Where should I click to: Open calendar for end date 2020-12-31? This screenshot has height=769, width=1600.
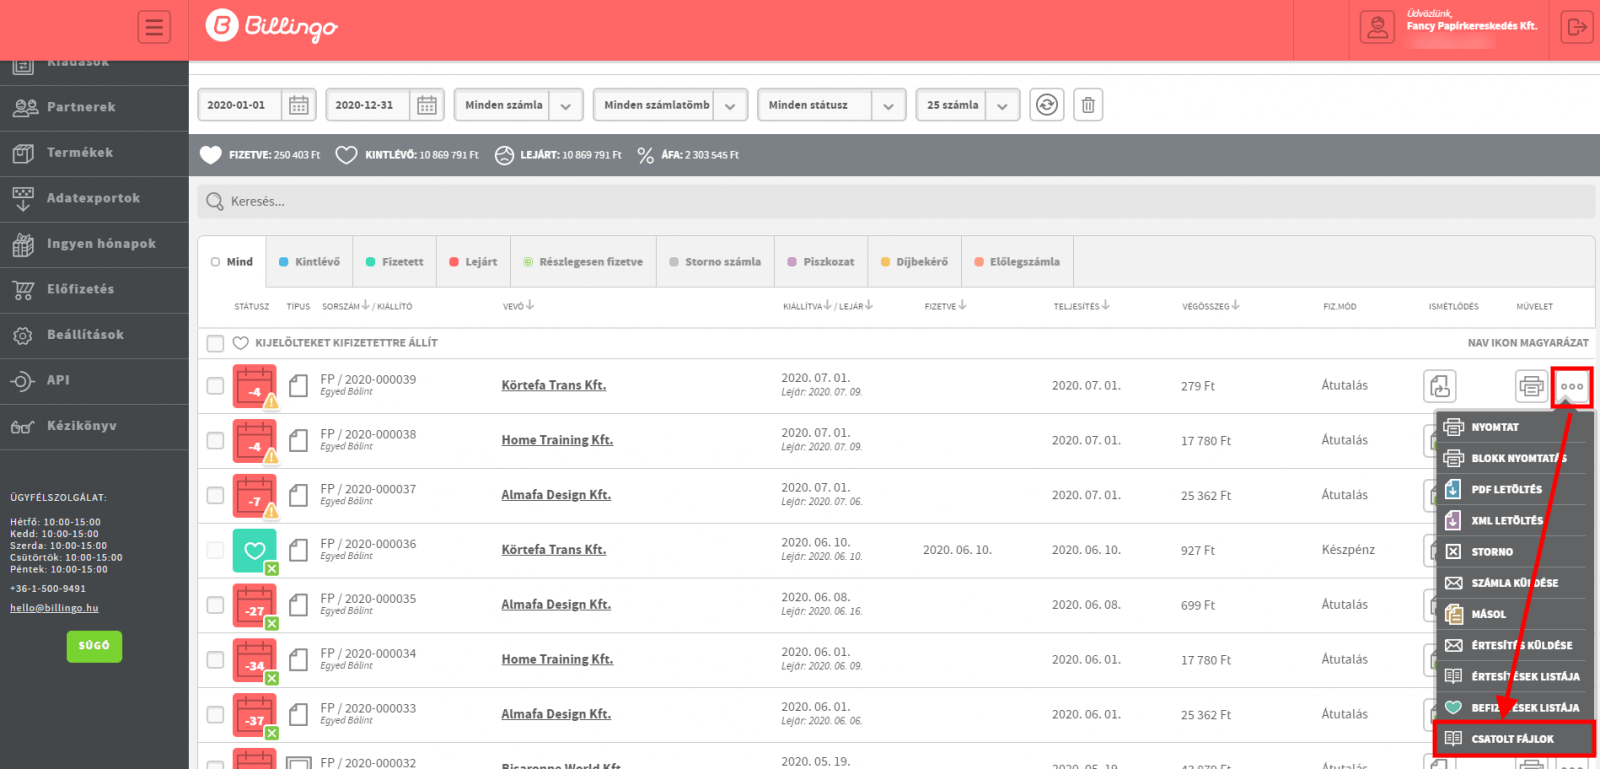pos(427,105)
